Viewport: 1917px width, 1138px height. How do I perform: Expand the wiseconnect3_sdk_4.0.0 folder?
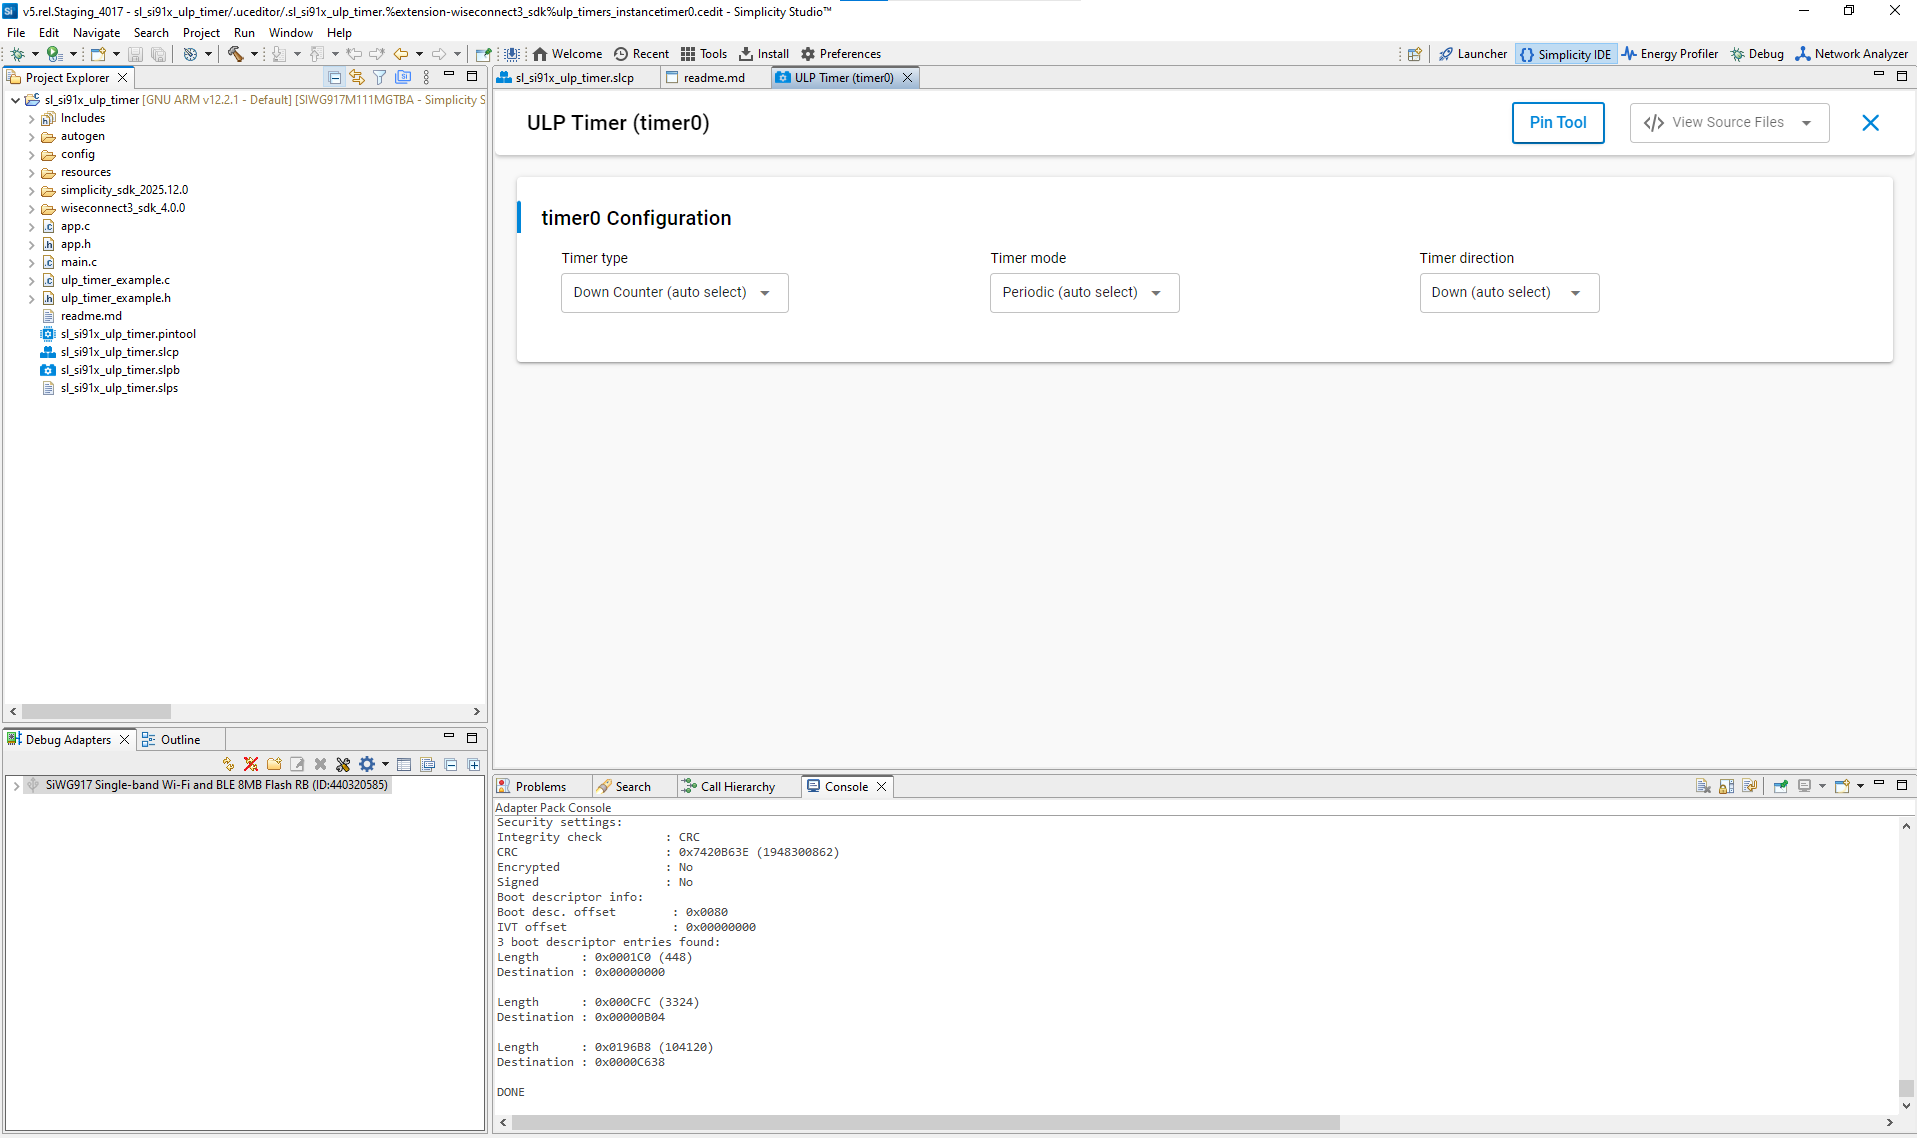31,208
